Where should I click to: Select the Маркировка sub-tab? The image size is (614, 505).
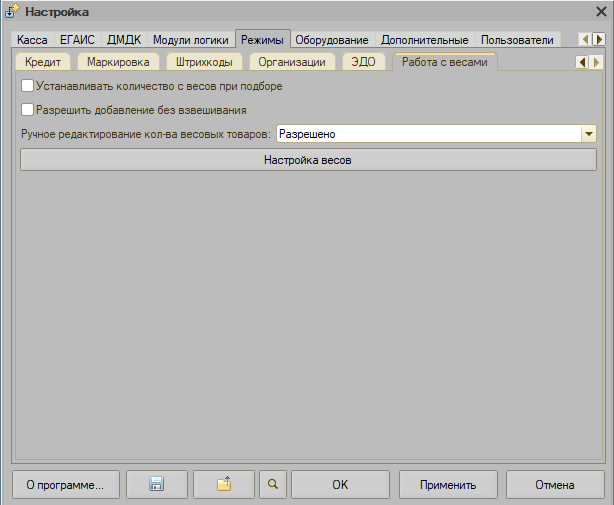coord(117,62)
